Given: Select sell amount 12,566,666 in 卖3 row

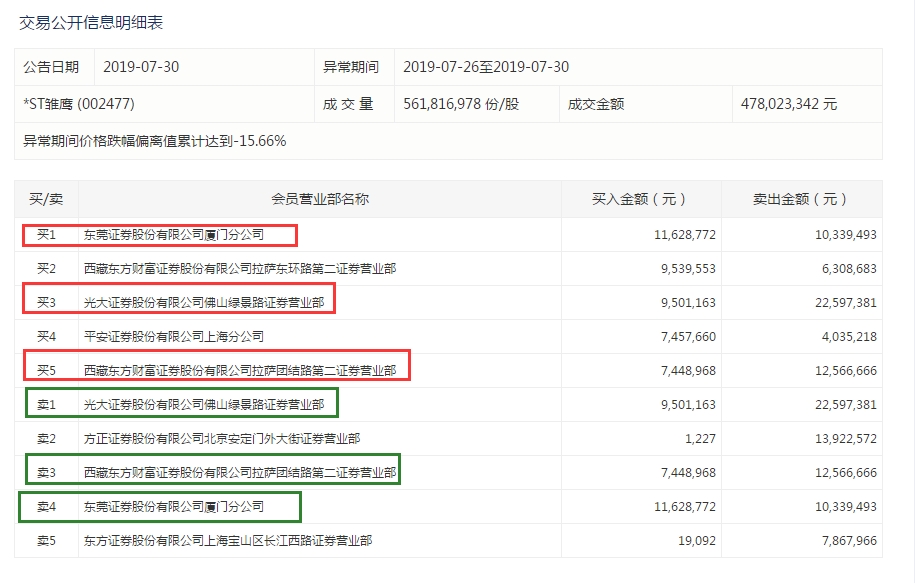Looking at the screenshot, I should [846, 472].
